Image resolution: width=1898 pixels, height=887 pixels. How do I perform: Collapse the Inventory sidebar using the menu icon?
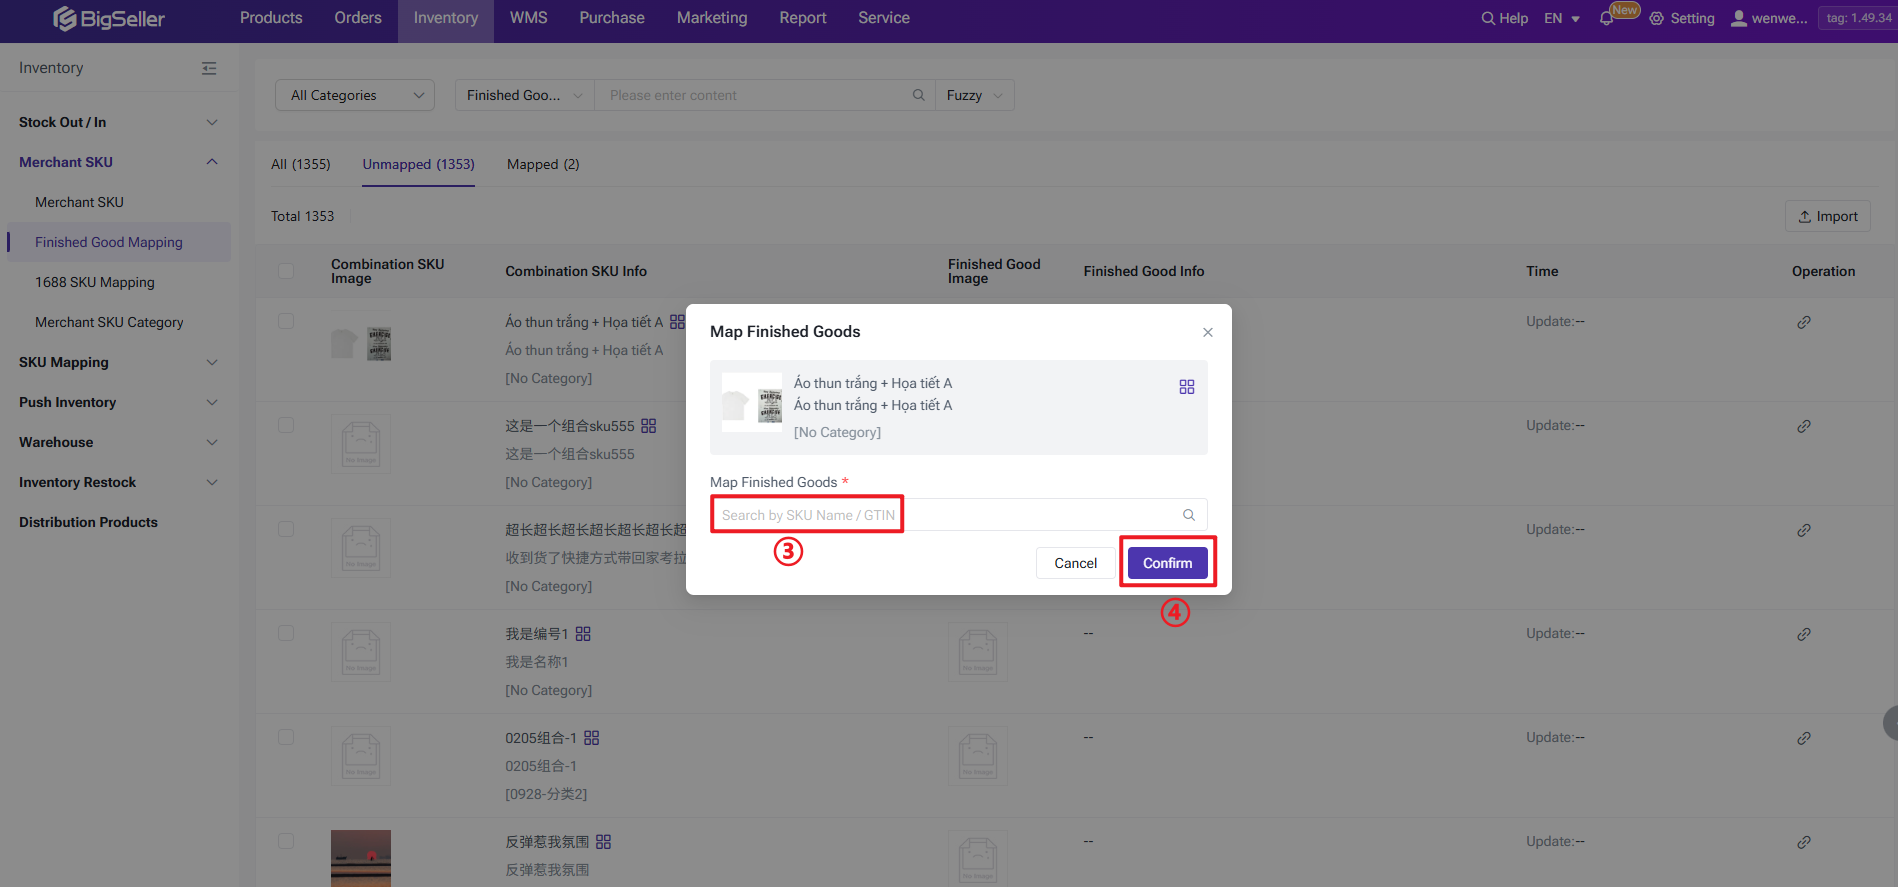tap(209, 68)
